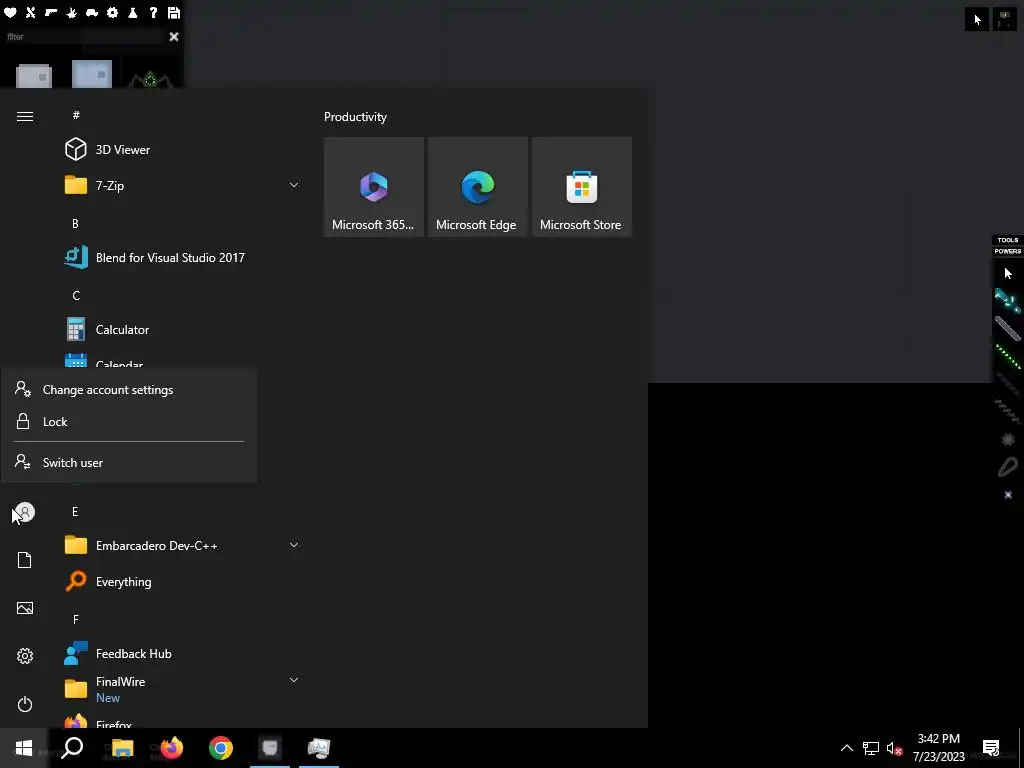This screenshot has width=1024, height=768.
Task: Expand the Embarcadero Dev-C++ folder chevron
Action: click(x=294, y=545)
